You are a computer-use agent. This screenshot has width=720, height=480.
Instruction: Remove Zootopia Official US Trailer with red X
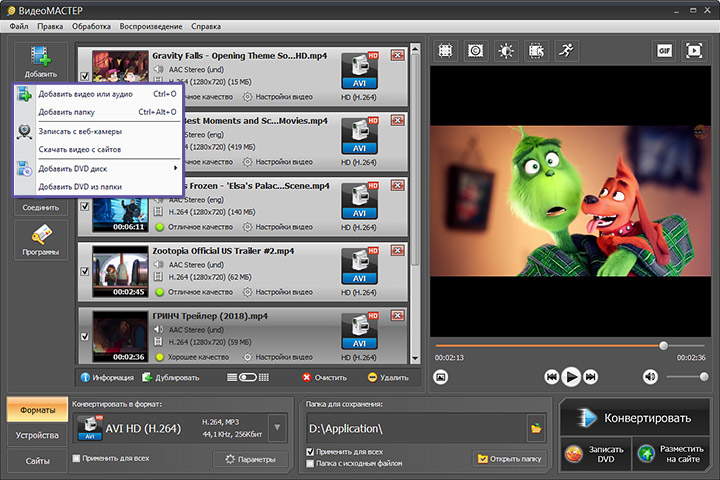[x=398, y=251]
